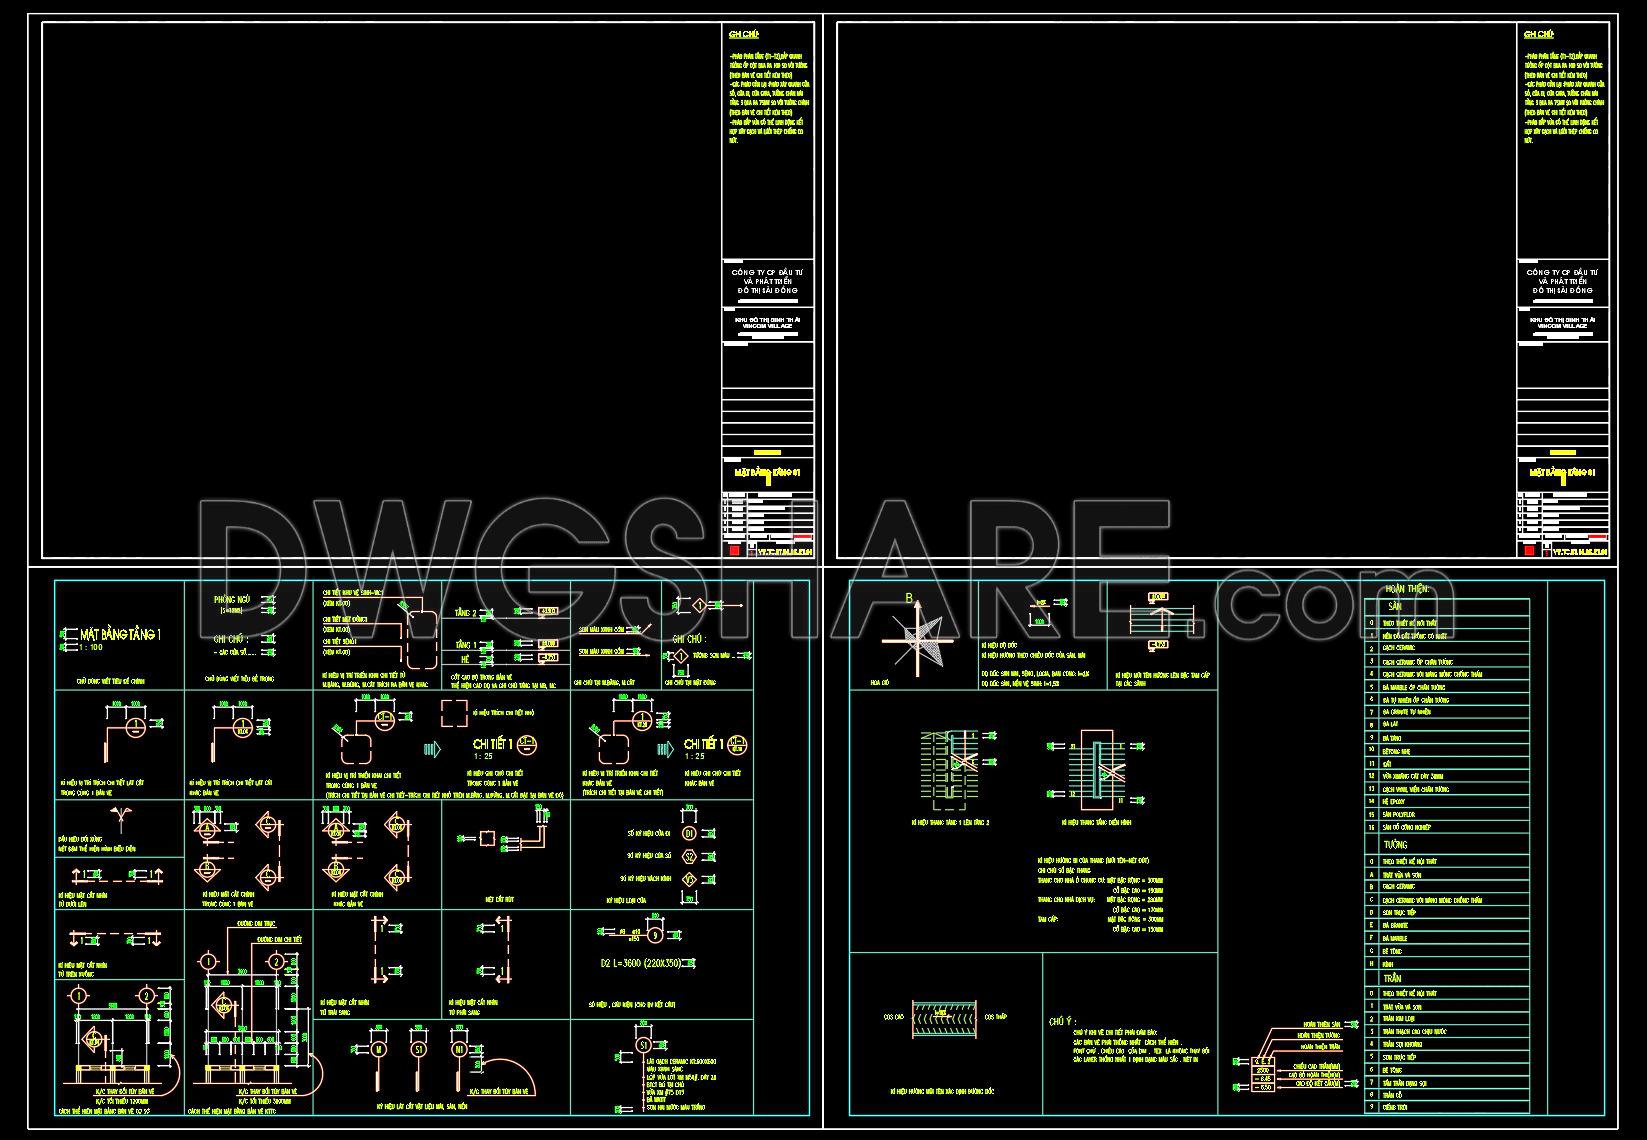Select the 'TƯỜNG' section header in table
Screen dimensions: 1647x1140
pos(1395,845)
